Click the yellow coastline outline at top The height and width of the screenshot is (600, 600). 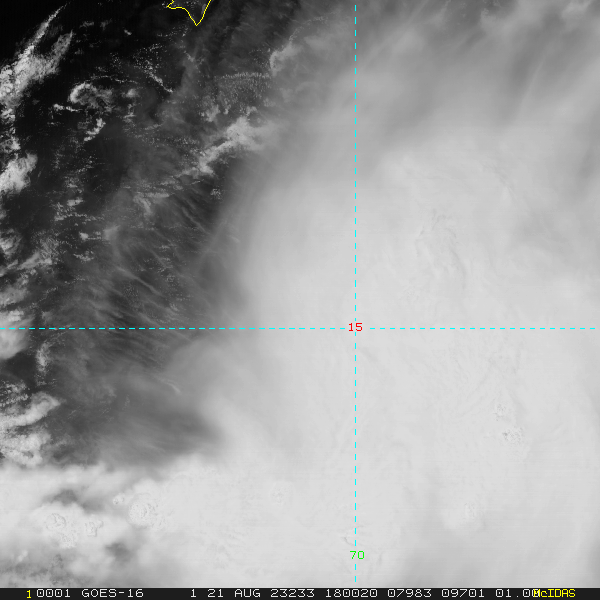click(189, 11)
